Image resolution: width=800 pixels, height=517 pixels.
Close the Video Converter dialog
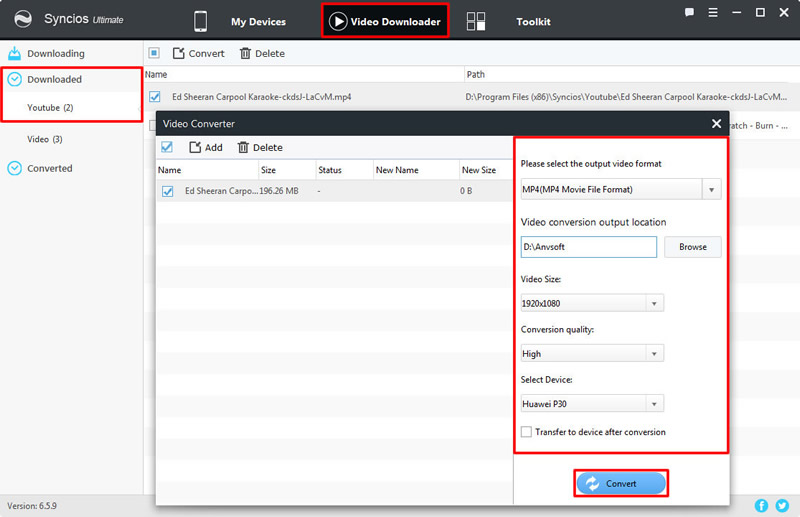716,124
